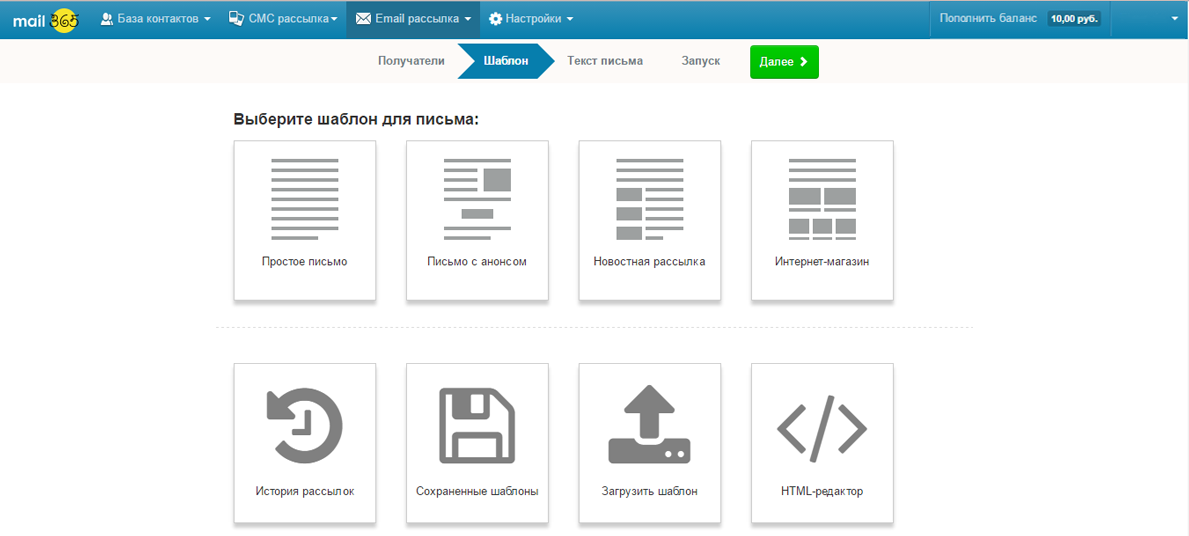1189x536 pixels.
Task: Select the Шаблон step
Action: pyautogui.click(x=506, y=61)
